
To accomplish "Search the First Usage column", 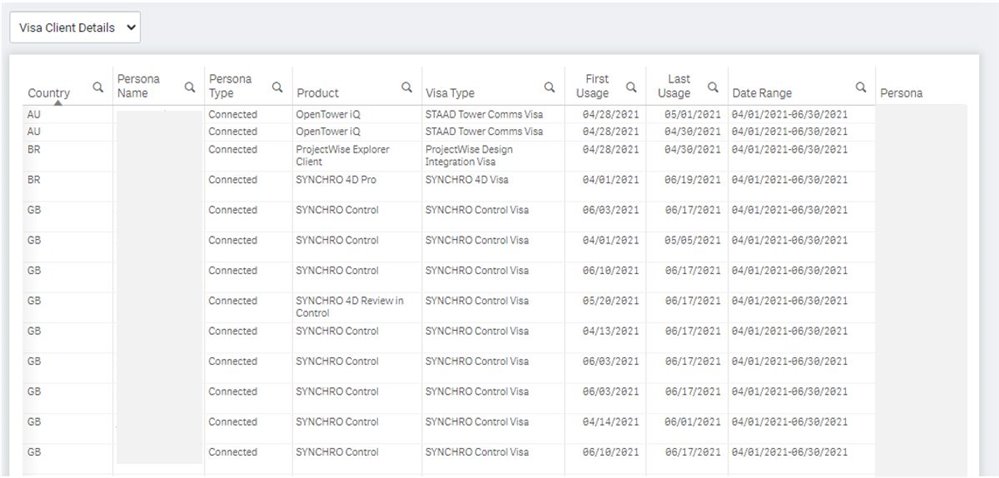I will pos(631,87).
